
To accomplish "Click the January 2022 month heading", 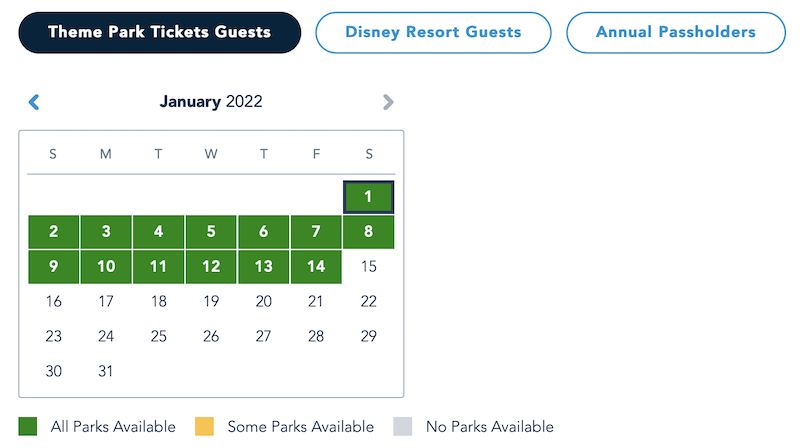I will pos(211,102).
